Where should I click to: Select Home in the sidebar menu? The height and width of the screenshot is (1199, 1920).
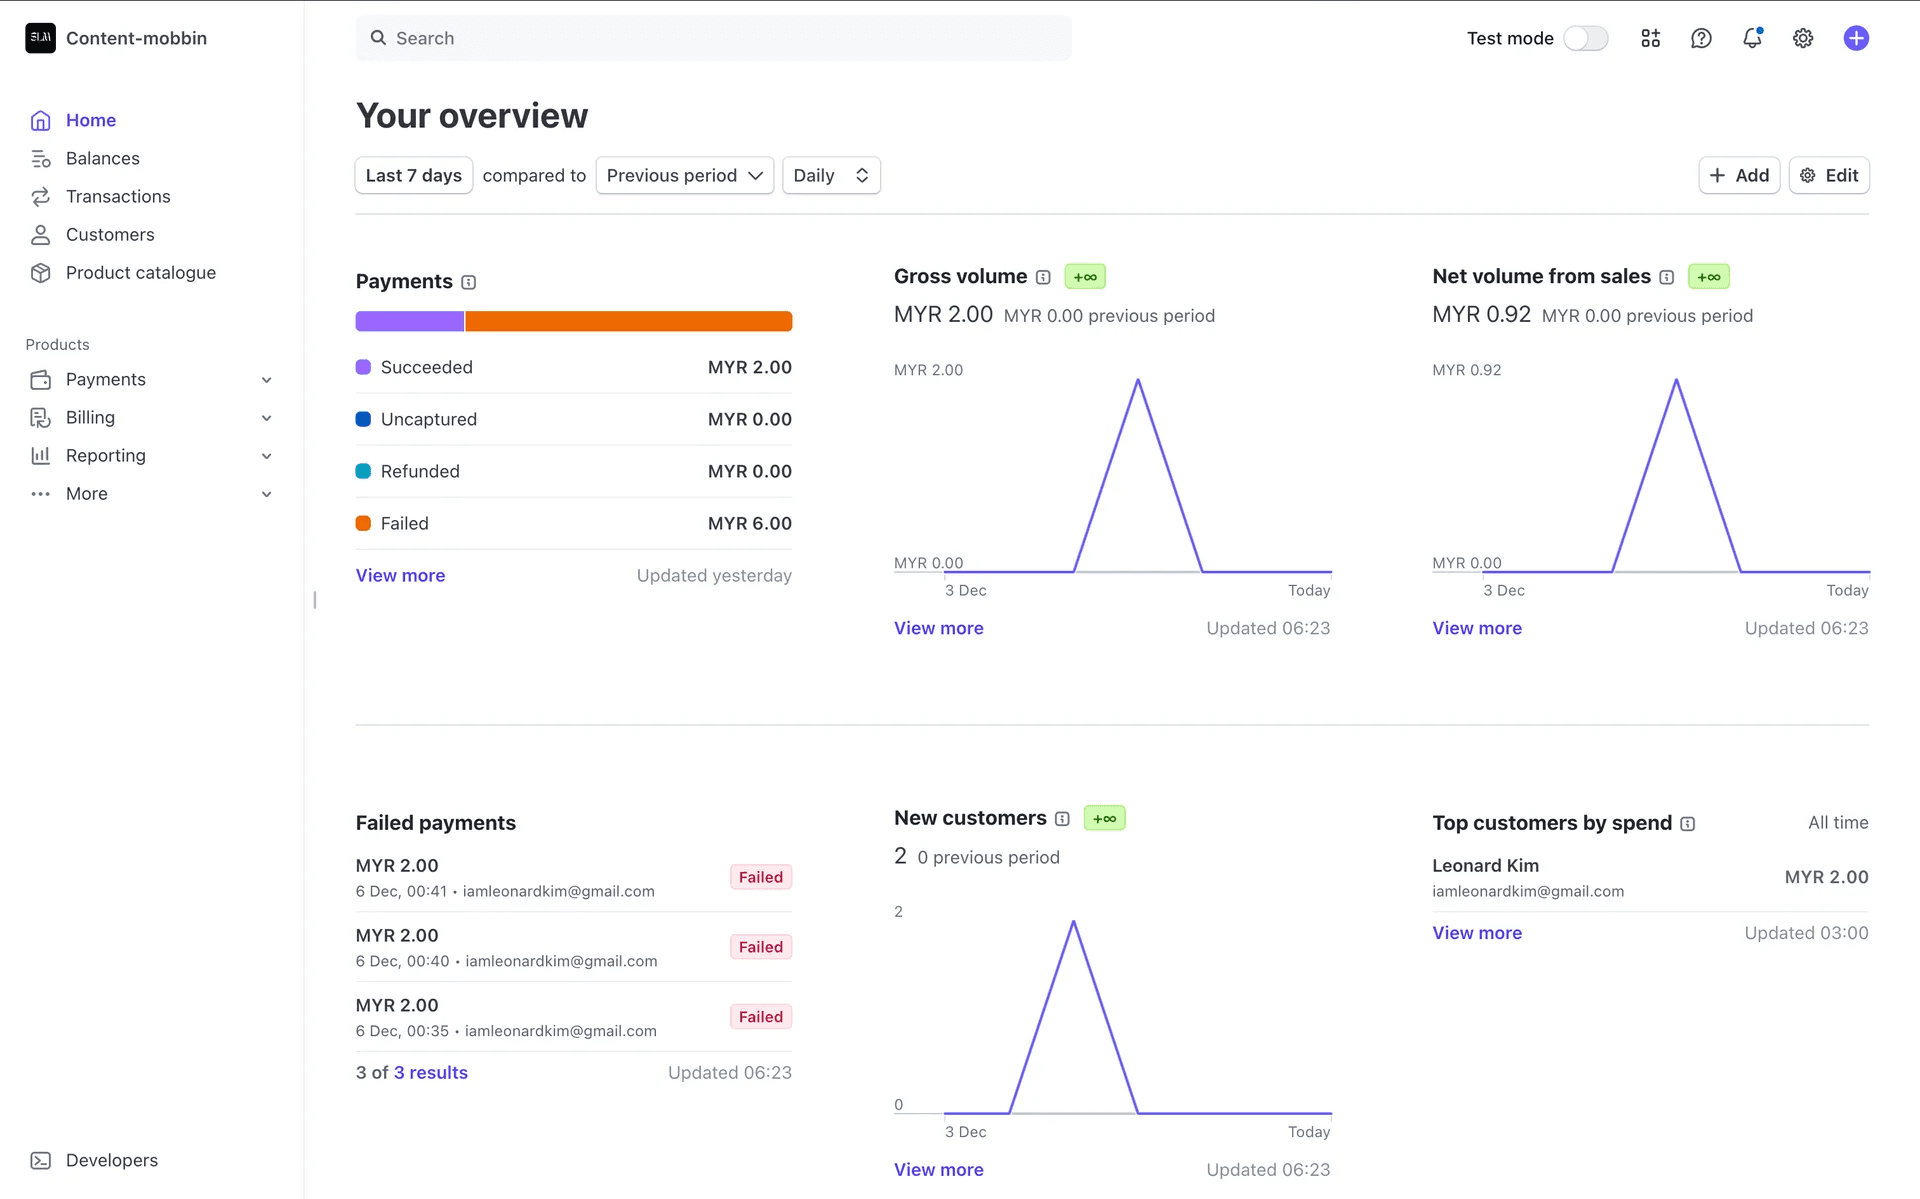coord(90,120)
